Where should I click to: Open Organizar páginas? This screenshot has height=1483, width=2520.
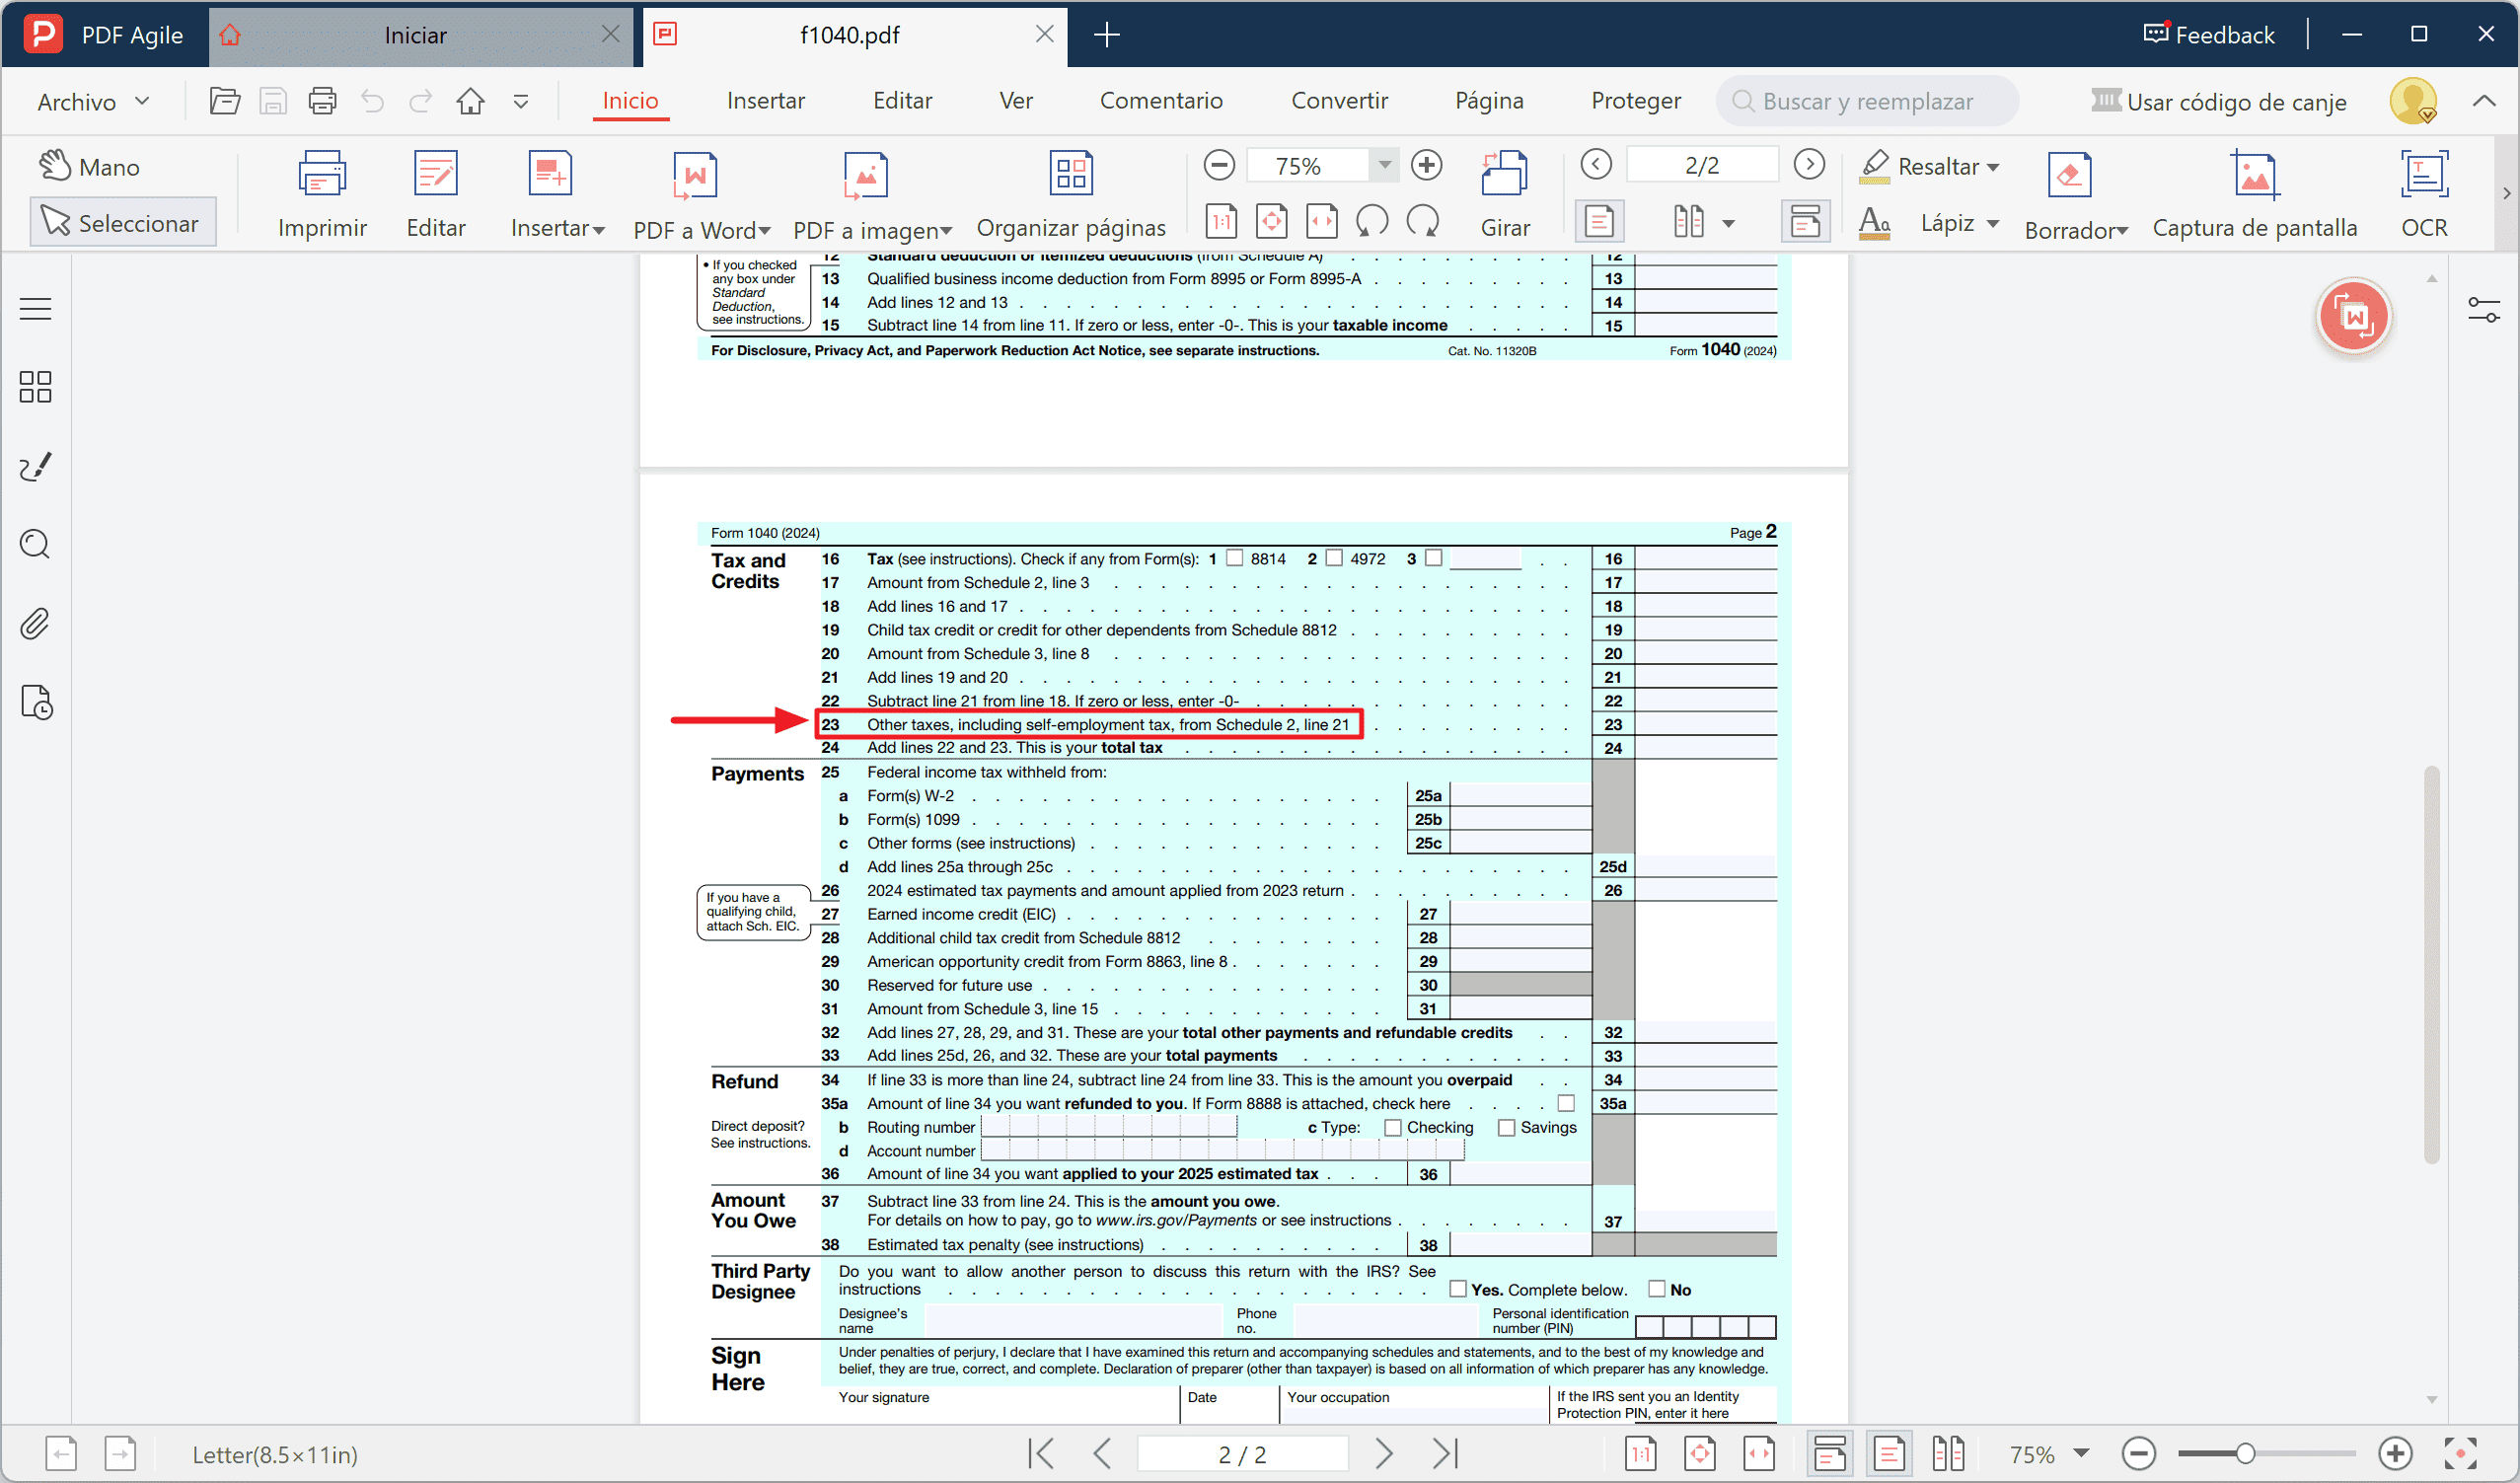[1071, 196]
